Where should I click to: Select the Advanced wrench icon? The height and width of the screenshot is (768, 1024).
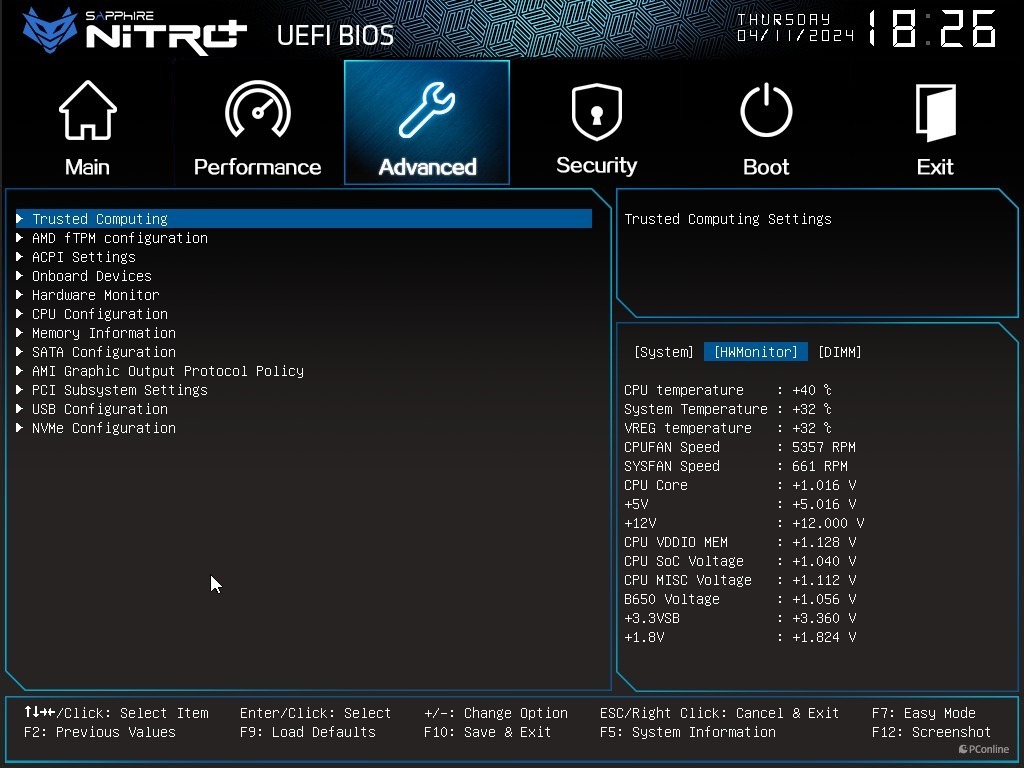tap(427, 110)
